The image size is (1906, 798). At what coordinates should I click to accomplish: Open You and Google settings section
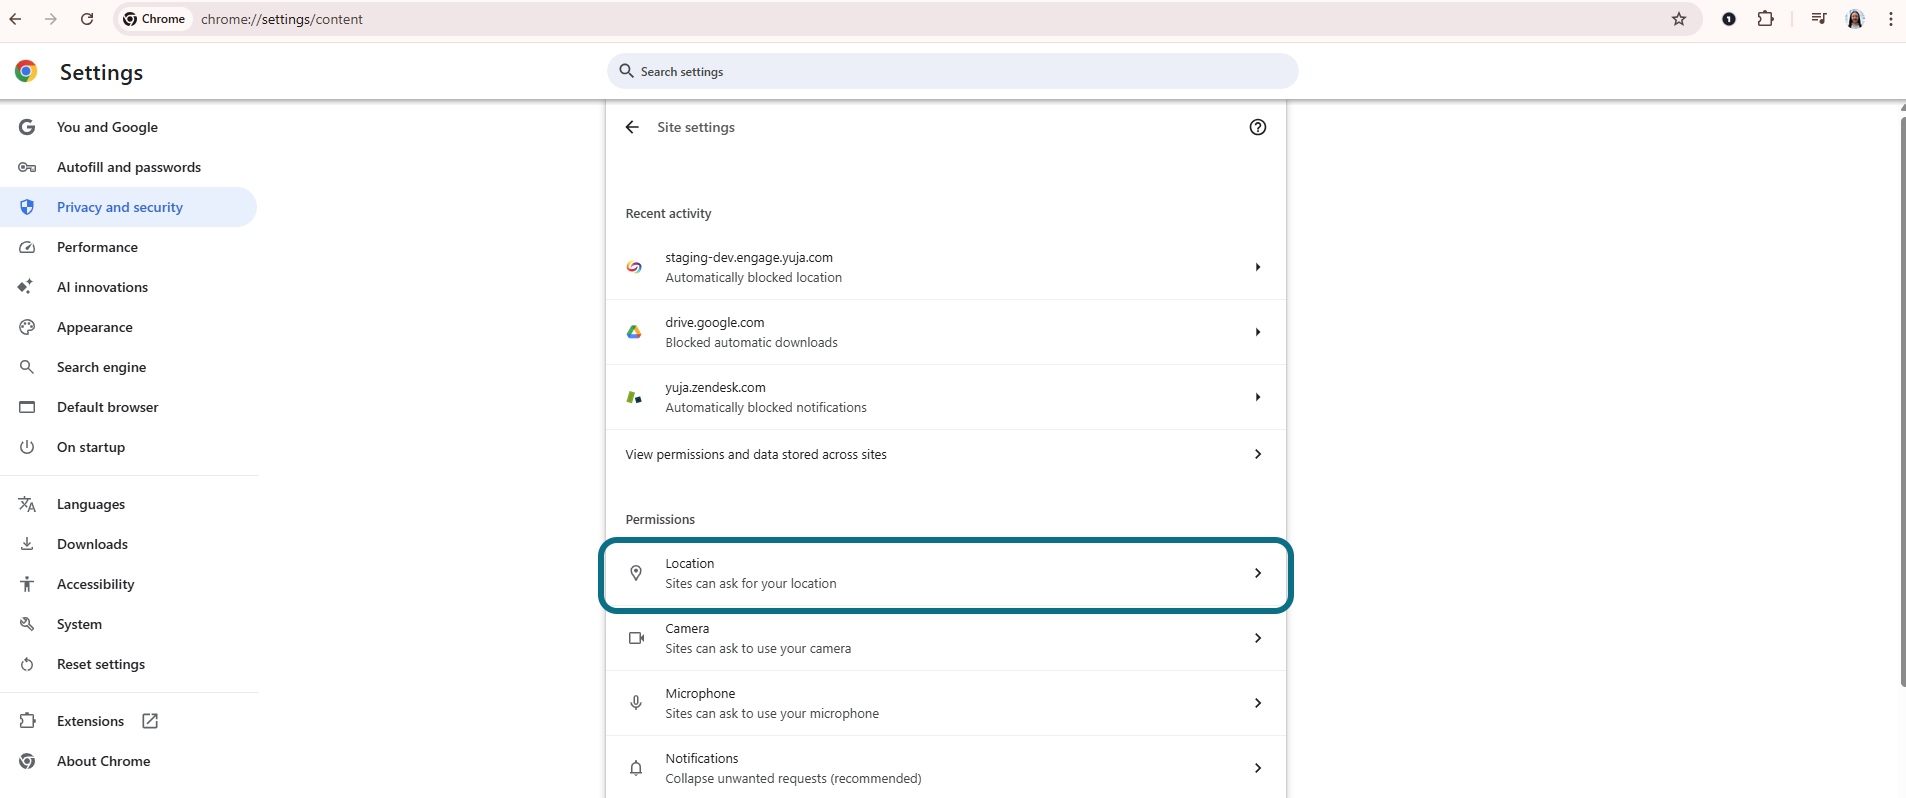pyautogui.click(x=128, y=127)
